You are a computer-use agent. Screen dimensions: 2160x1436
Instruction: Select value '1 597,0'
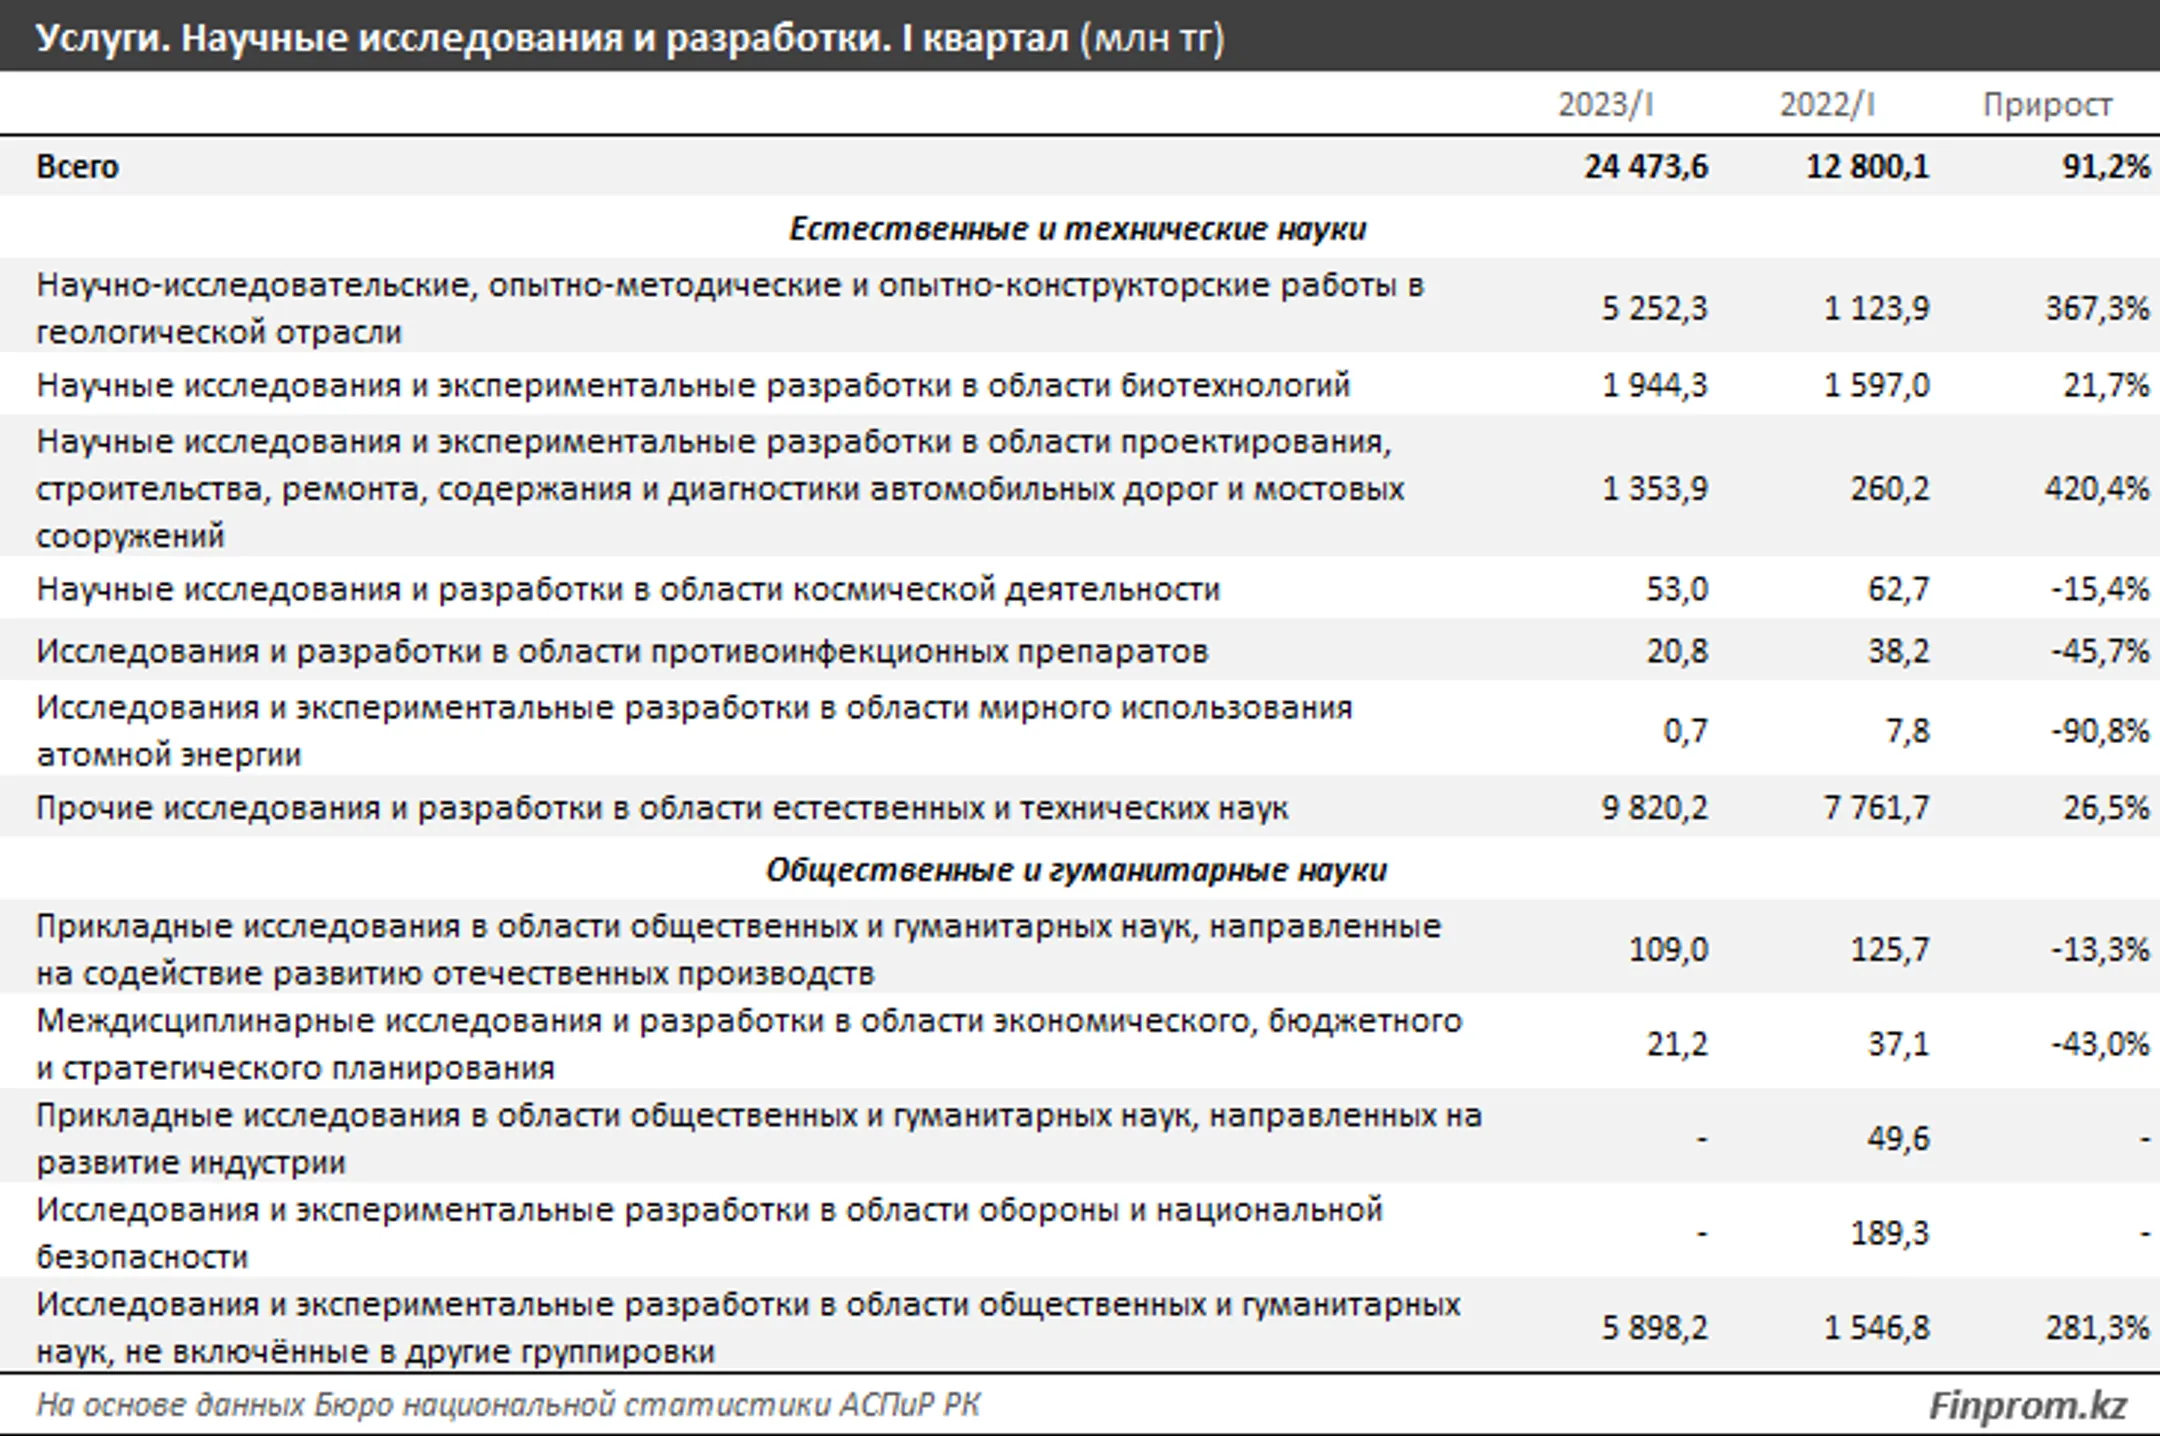[1877, 385]
